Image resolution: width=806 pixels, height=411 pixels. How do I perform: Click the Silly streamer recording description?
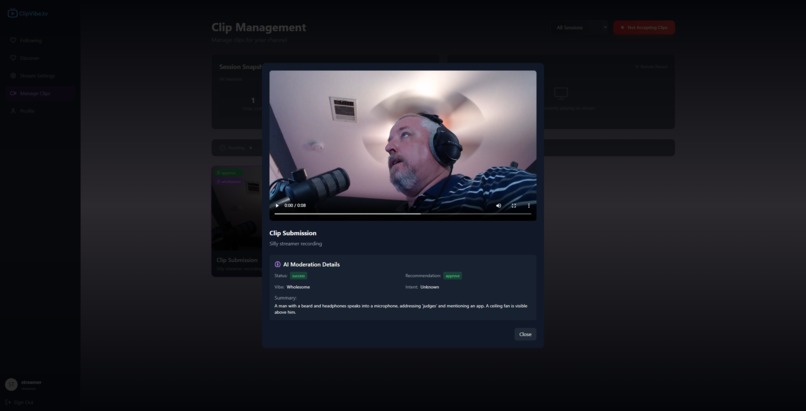(x=296, y=244)
